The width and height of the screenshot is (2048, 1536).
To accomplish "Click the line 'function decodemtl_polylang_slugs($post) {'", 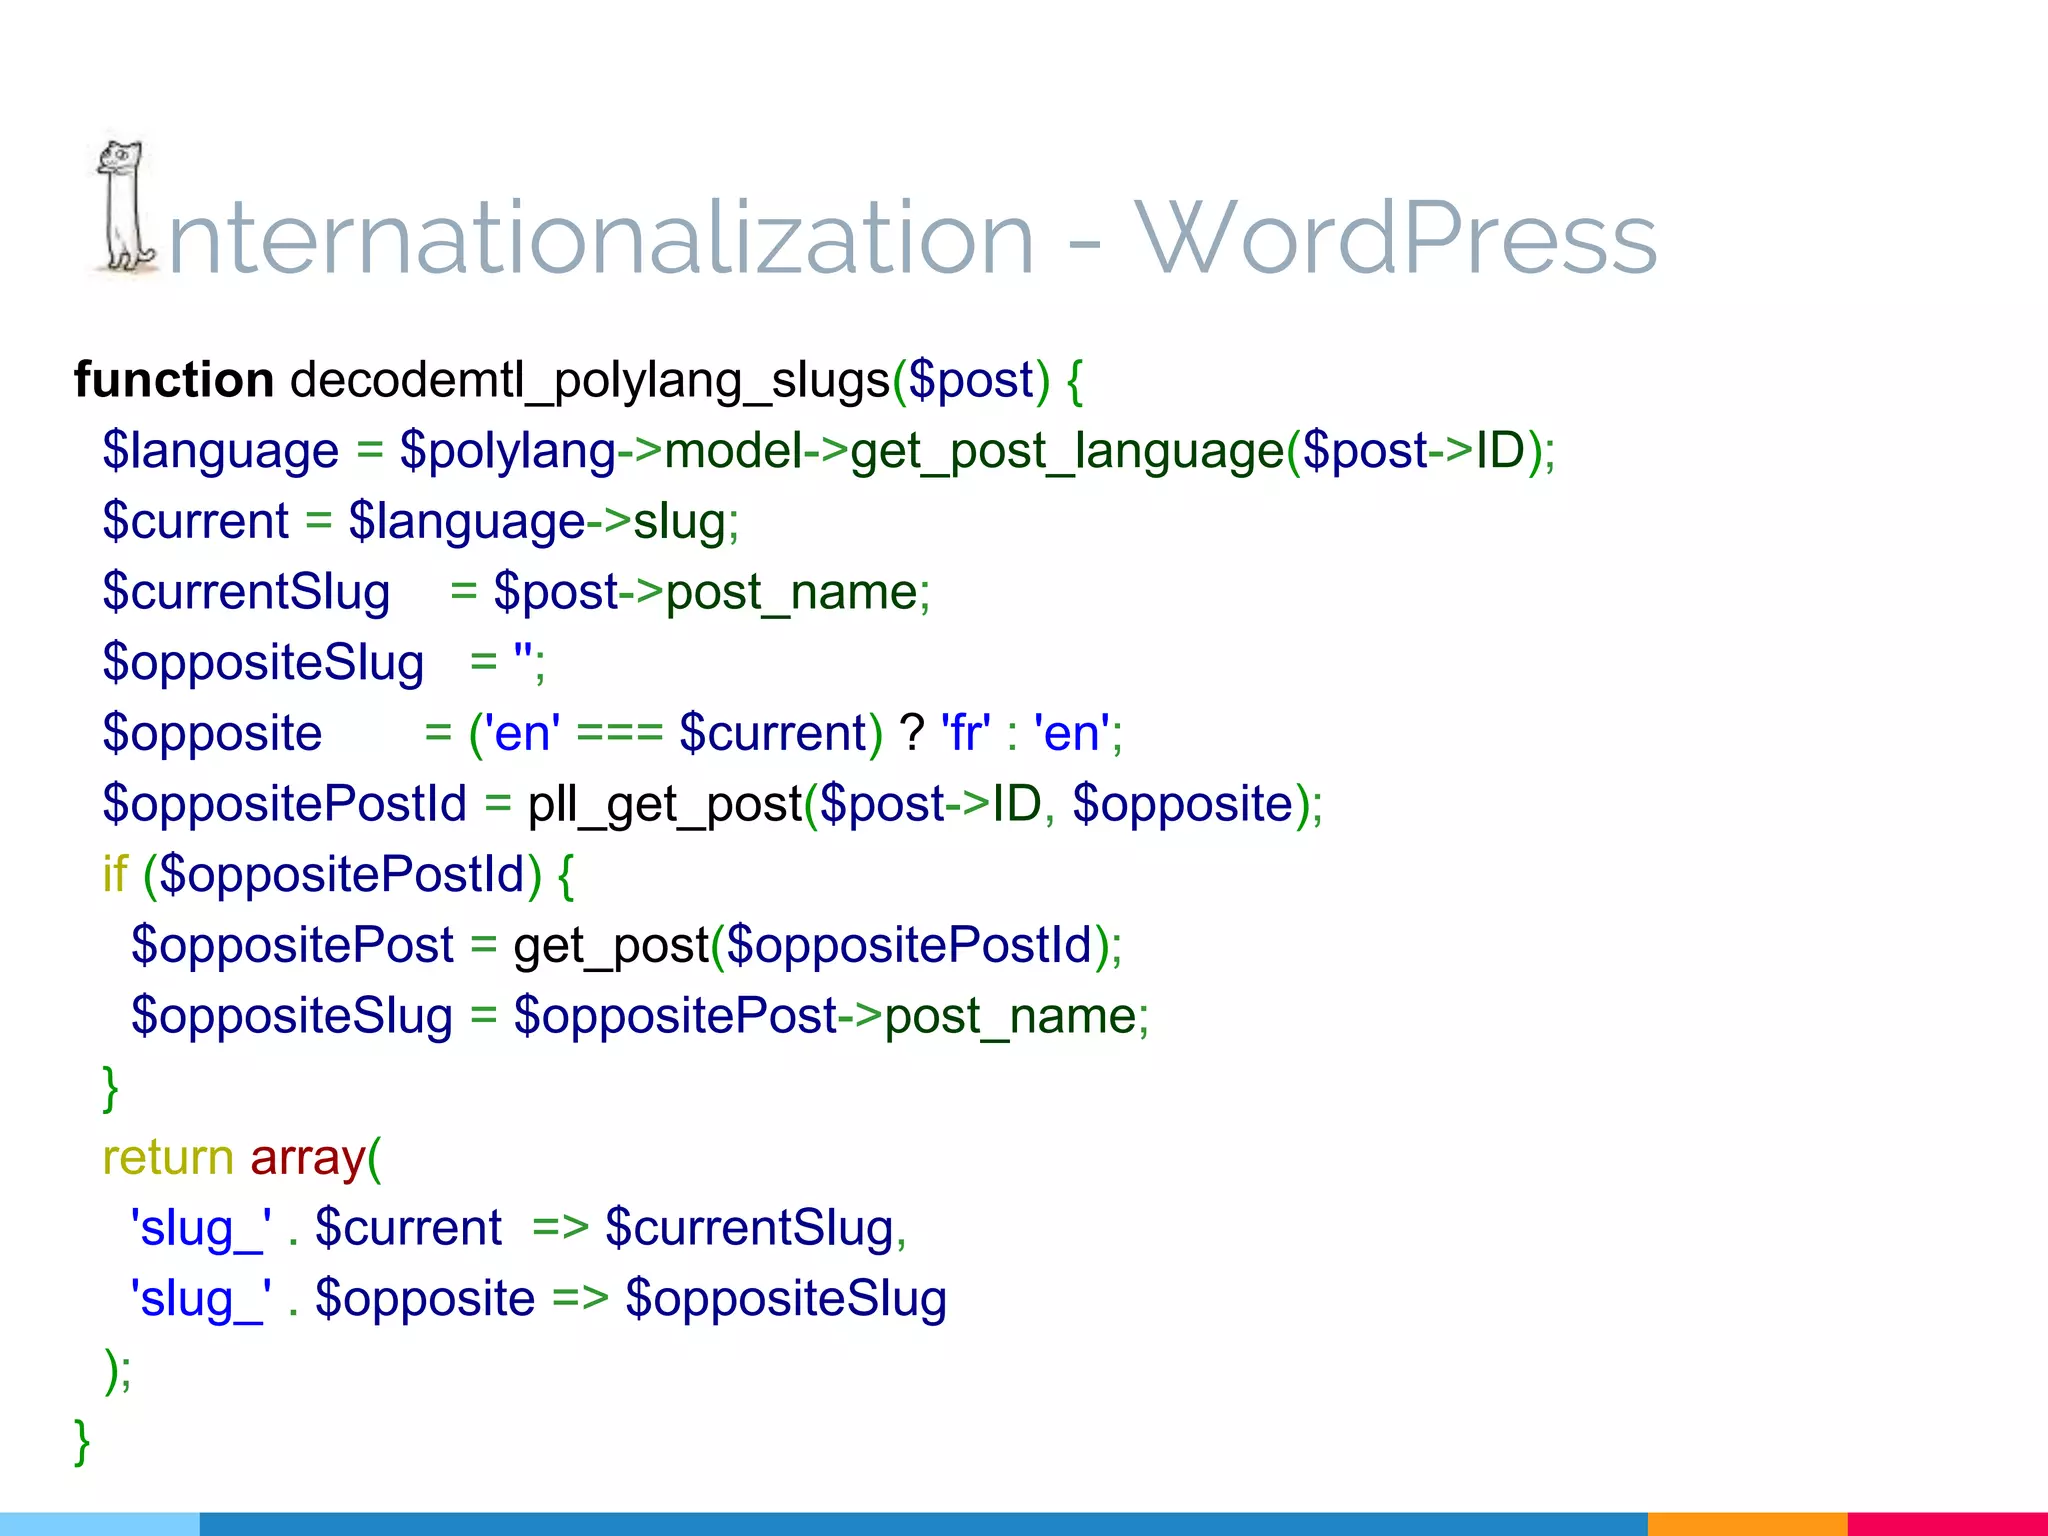I will click(x=579, y=382).
